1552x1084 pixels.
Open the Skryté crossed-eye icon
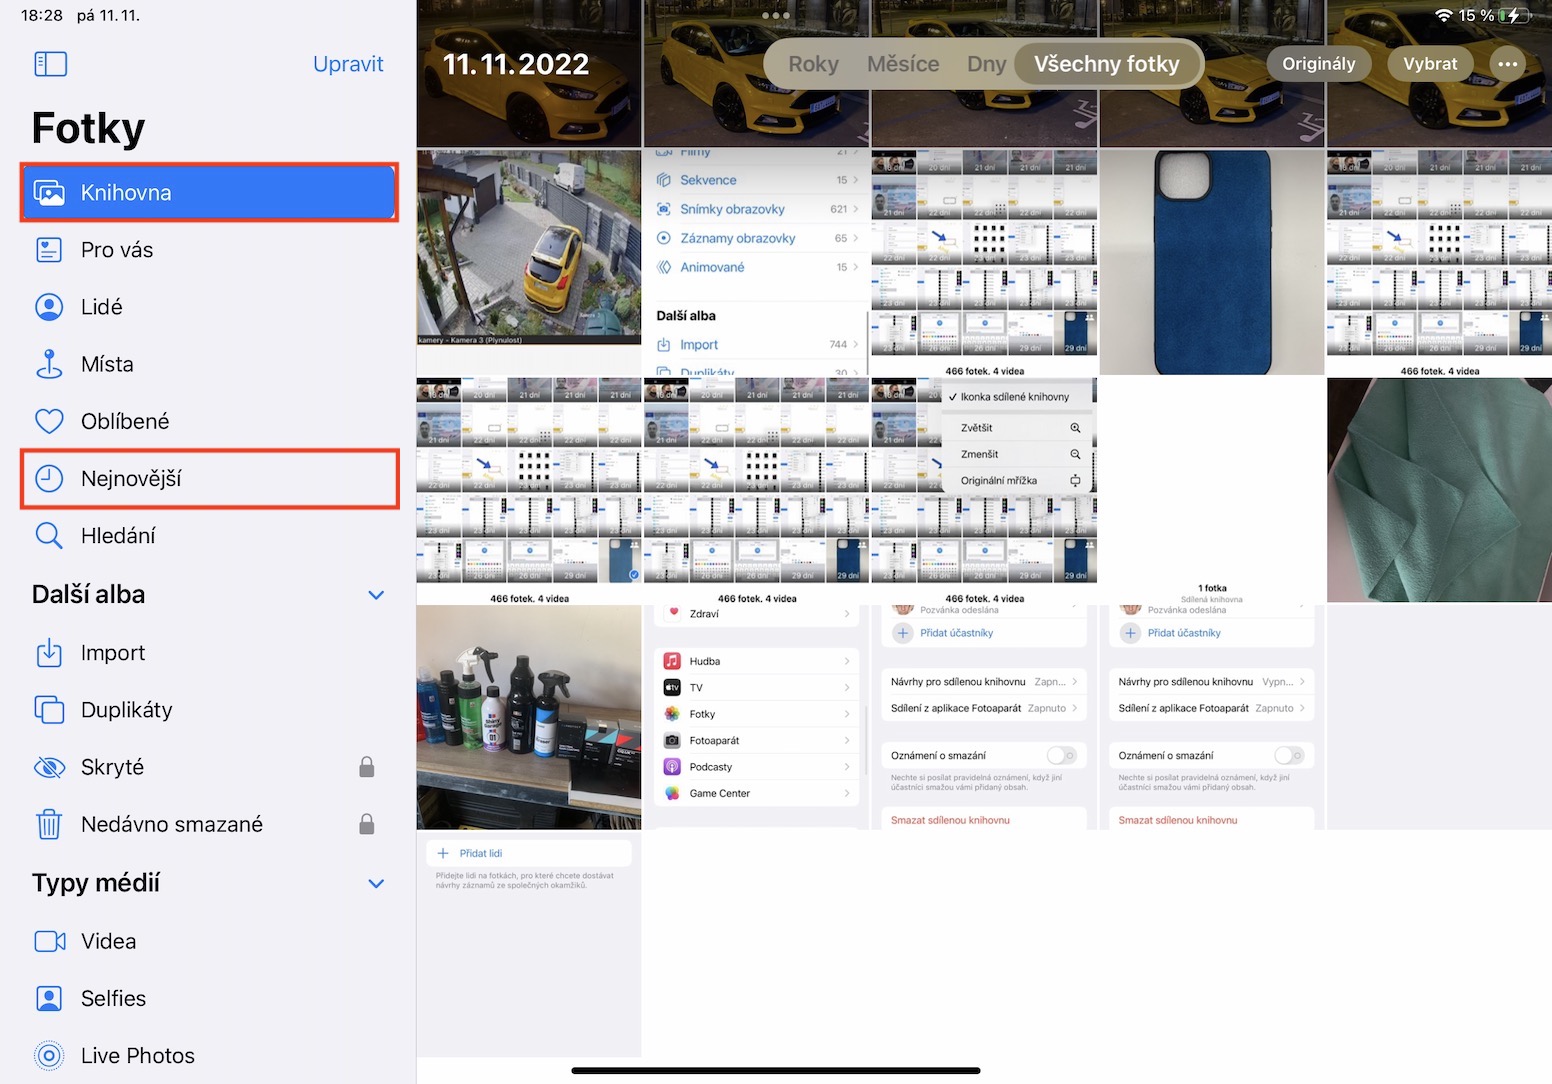(49, 767)
